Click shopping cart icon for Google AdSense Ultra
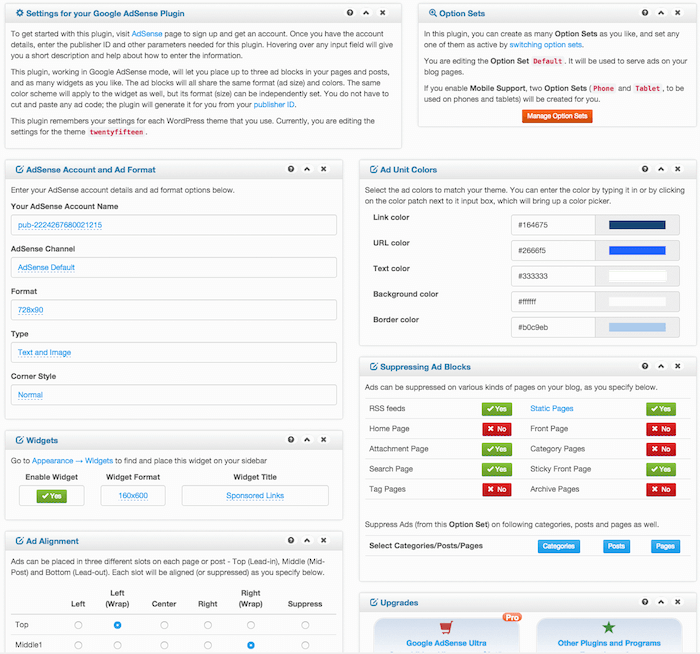This screenshot has height=654, width=700. 446,627
